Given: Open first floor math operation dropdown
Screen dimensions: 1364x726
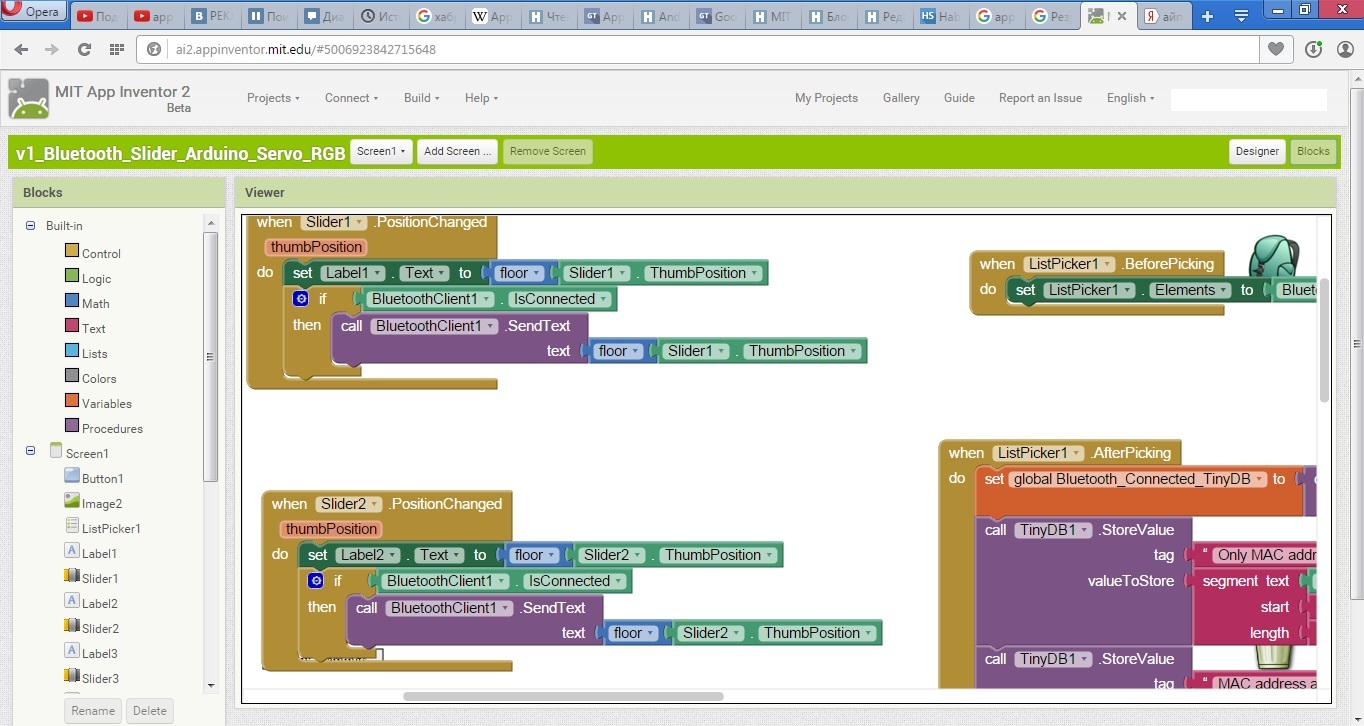Looking at the screenshot, I should point(521,273).
